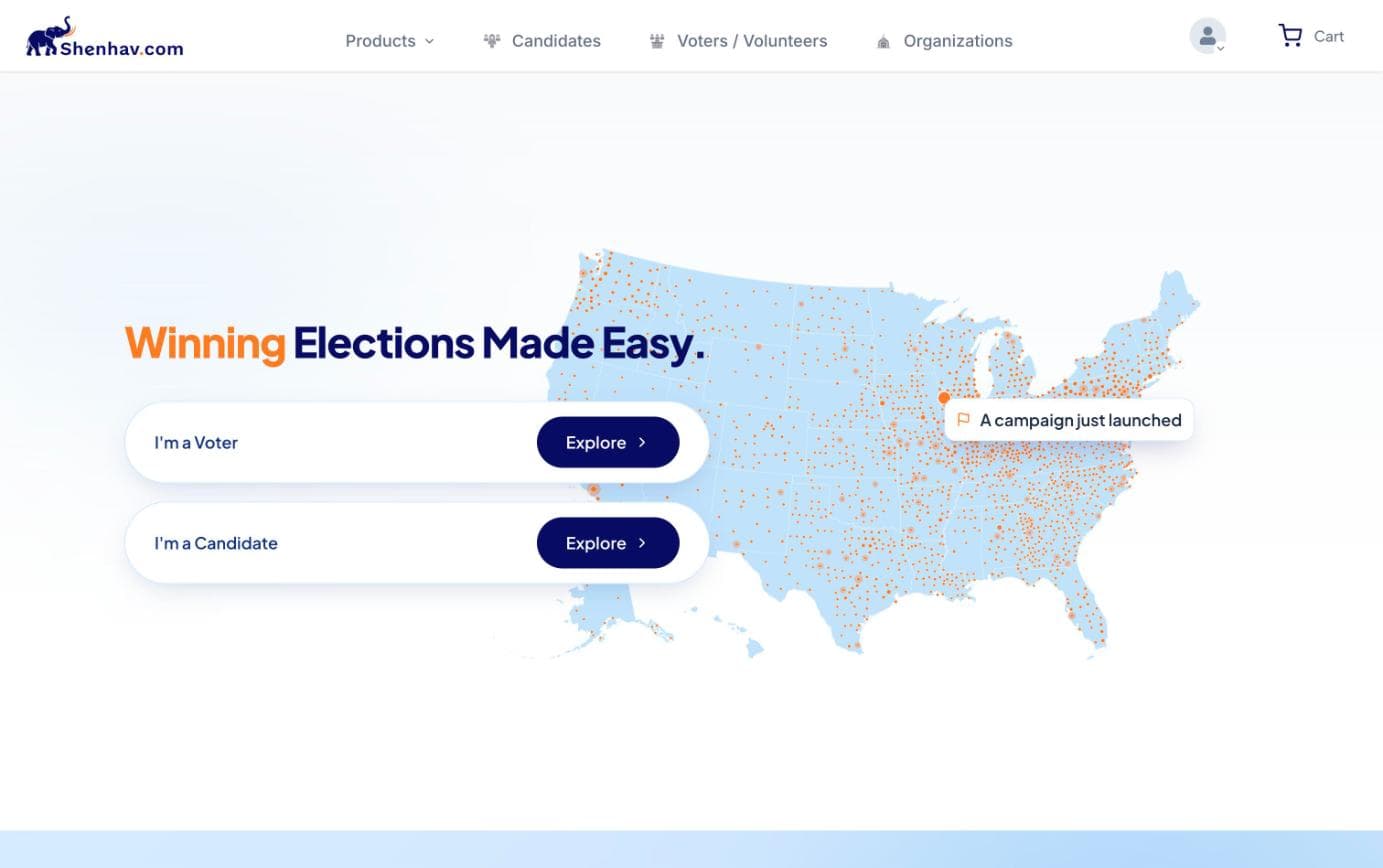Click the orange campaign marker dot on map
Viewport: 1383px width, 868px height.
click(944, 397)
